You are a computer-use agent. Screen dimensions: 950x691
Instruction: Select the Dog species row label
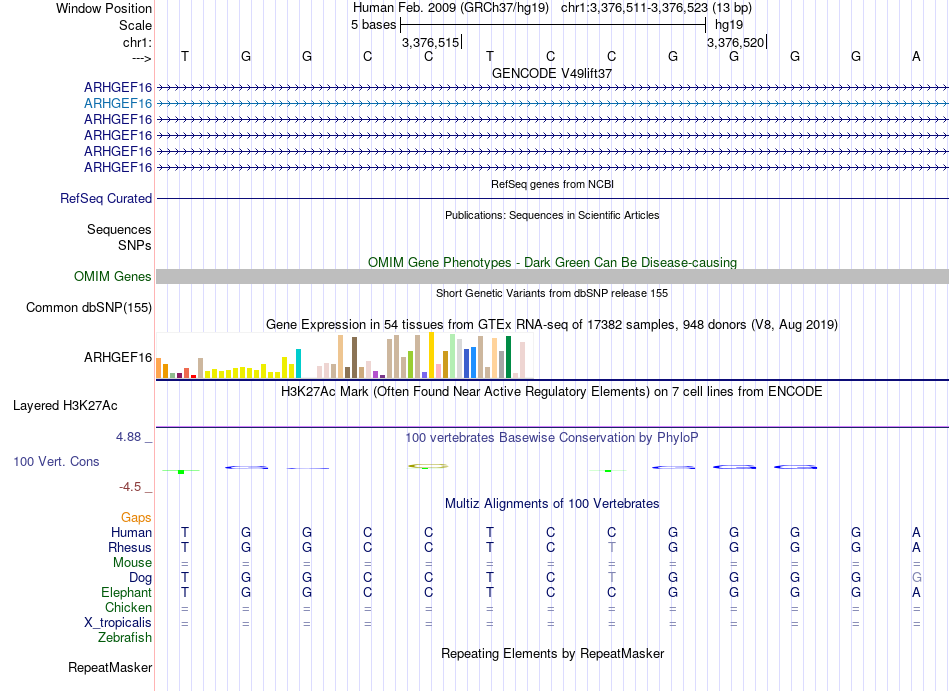[x=140, y=578]
